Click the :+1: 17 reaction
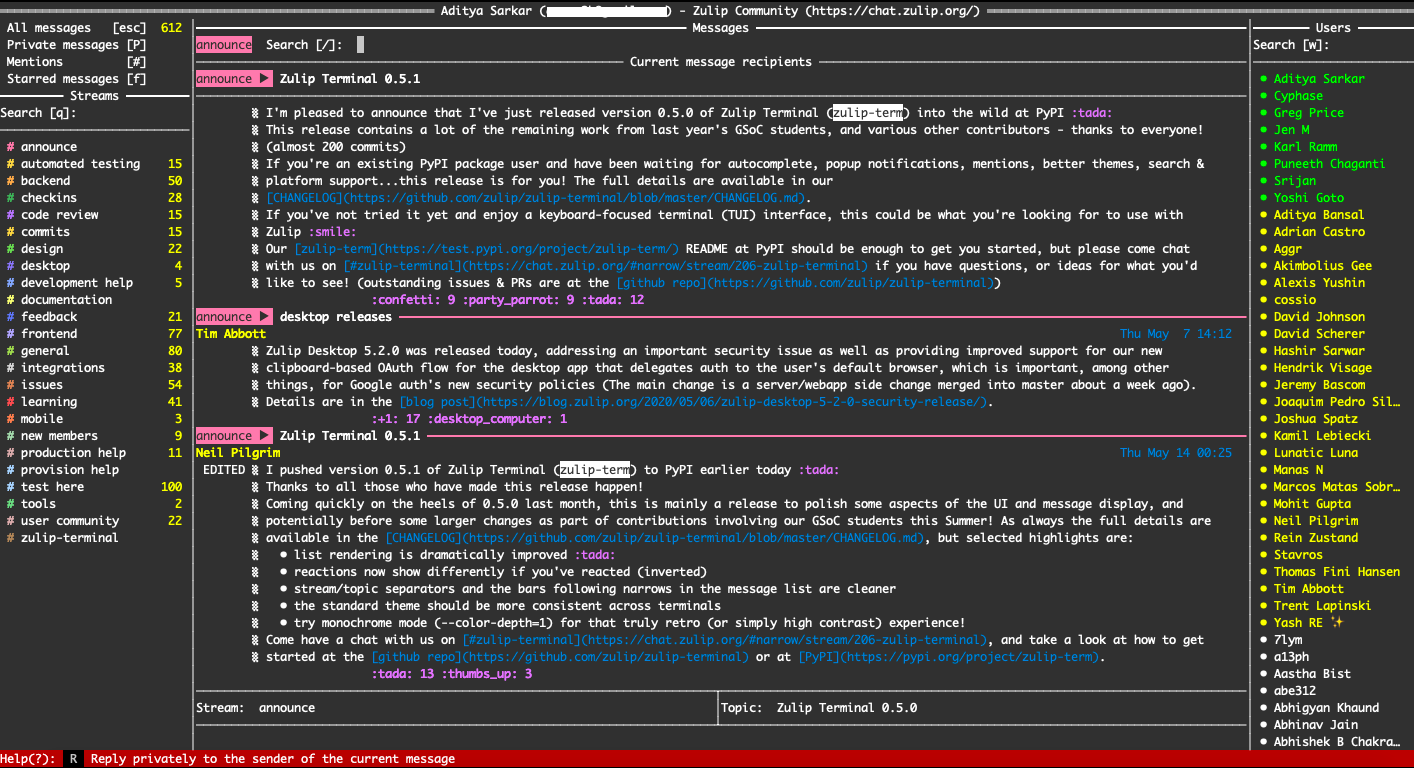1414x768 pixels. pos(396,419)
